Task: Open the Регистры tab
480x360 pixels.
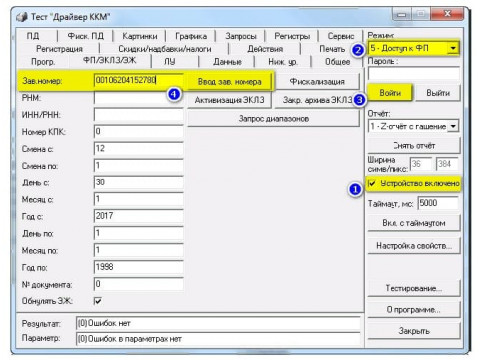Action: [x=292, y=36]
